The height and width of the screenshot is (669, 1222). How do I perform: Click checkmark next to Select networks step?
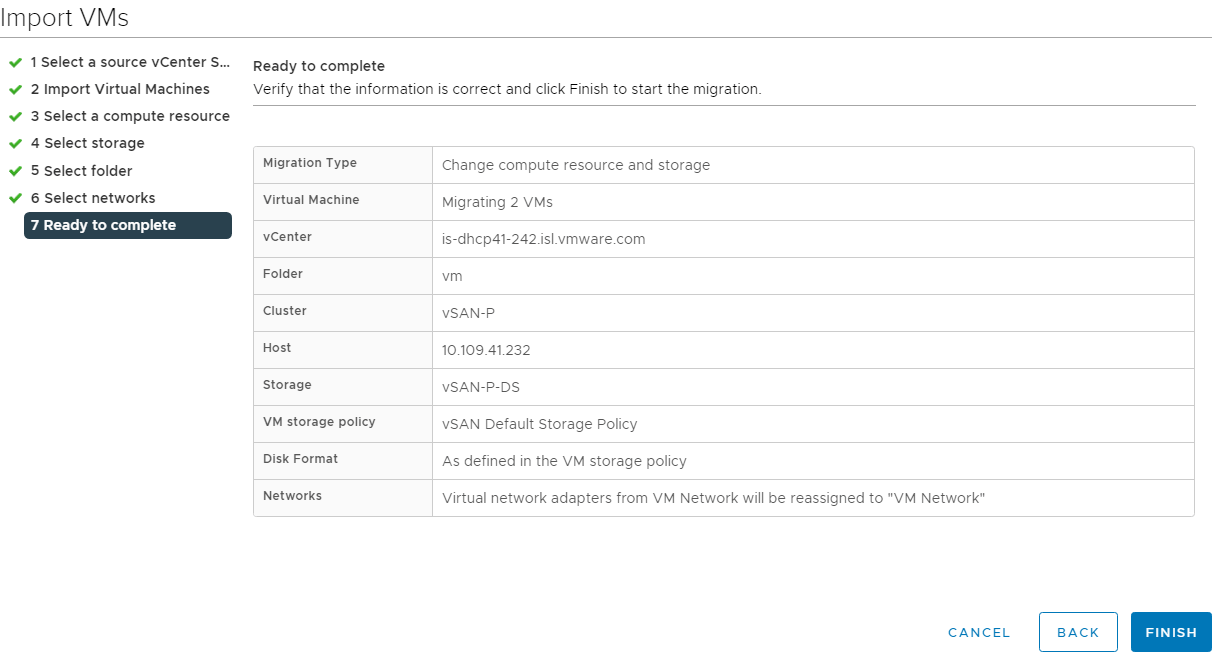(16, 198)
